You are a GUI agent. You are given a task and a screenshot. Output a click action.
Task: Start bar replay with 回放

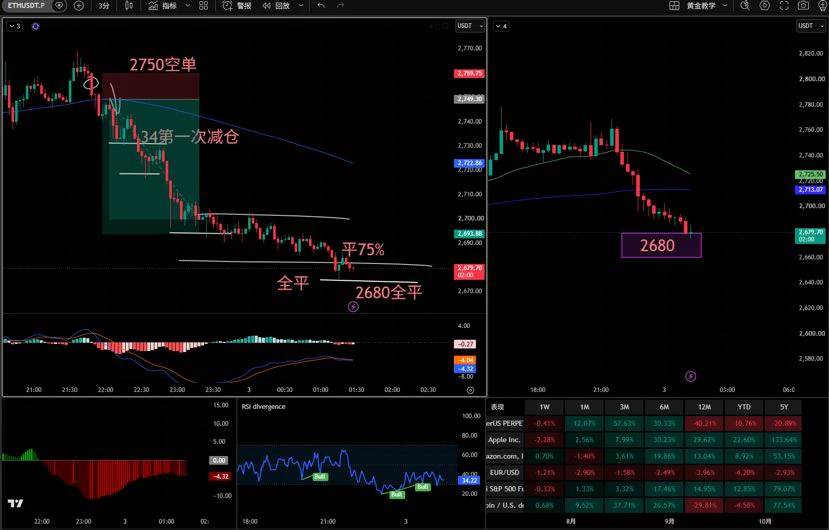(277, 6)
